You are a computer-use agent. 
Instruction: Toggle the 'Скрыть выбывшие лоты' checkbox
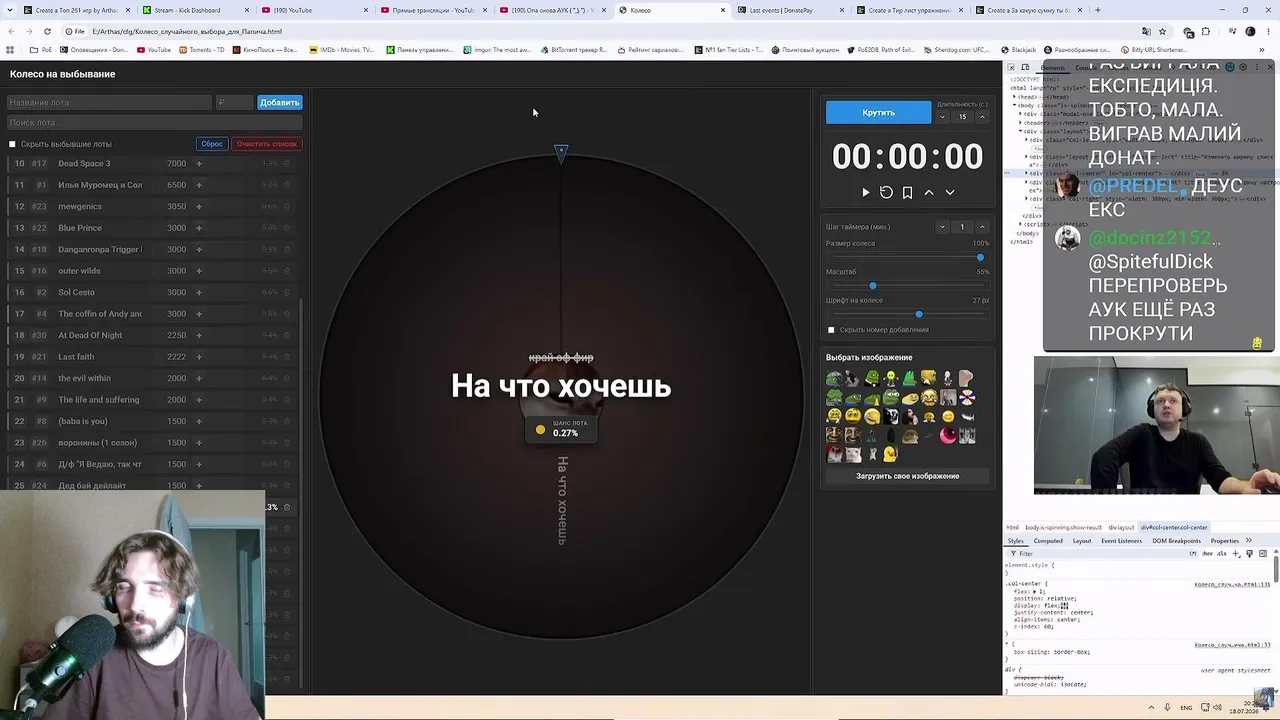coord(13,144)
